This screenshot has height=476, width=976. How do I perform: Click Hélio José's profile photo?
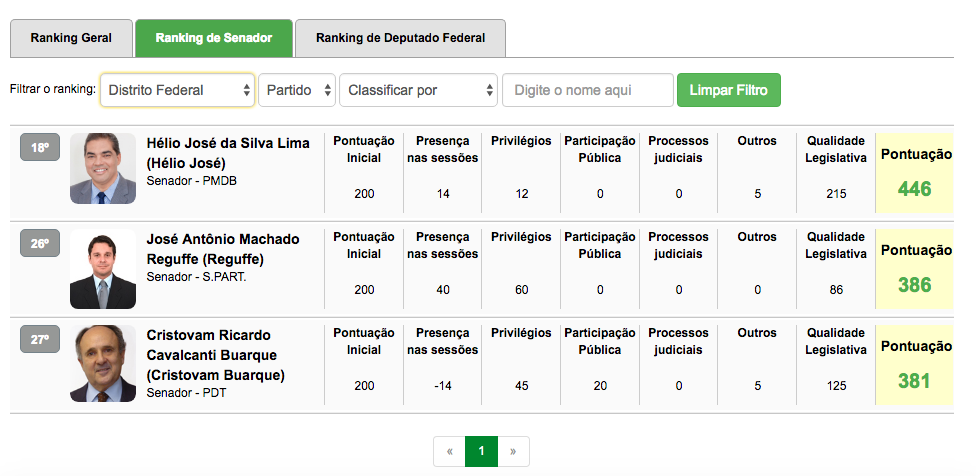point(103,169)
